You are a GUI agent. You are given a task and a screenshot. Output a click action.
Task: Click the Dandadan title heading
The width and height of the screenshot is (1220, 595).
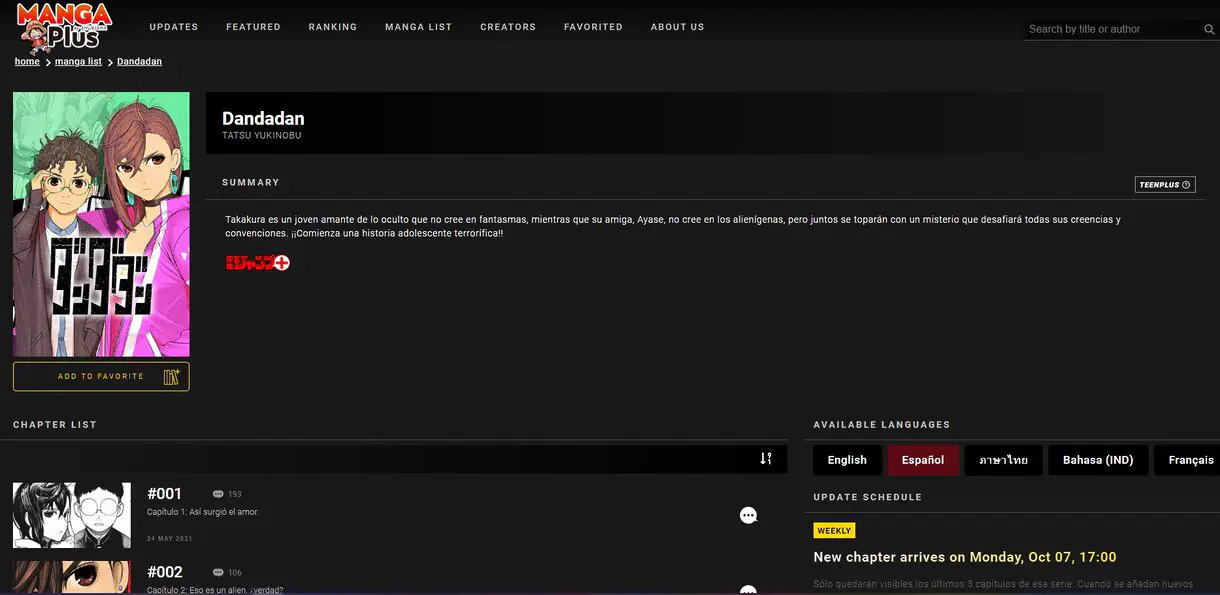[x=263, y=118]
